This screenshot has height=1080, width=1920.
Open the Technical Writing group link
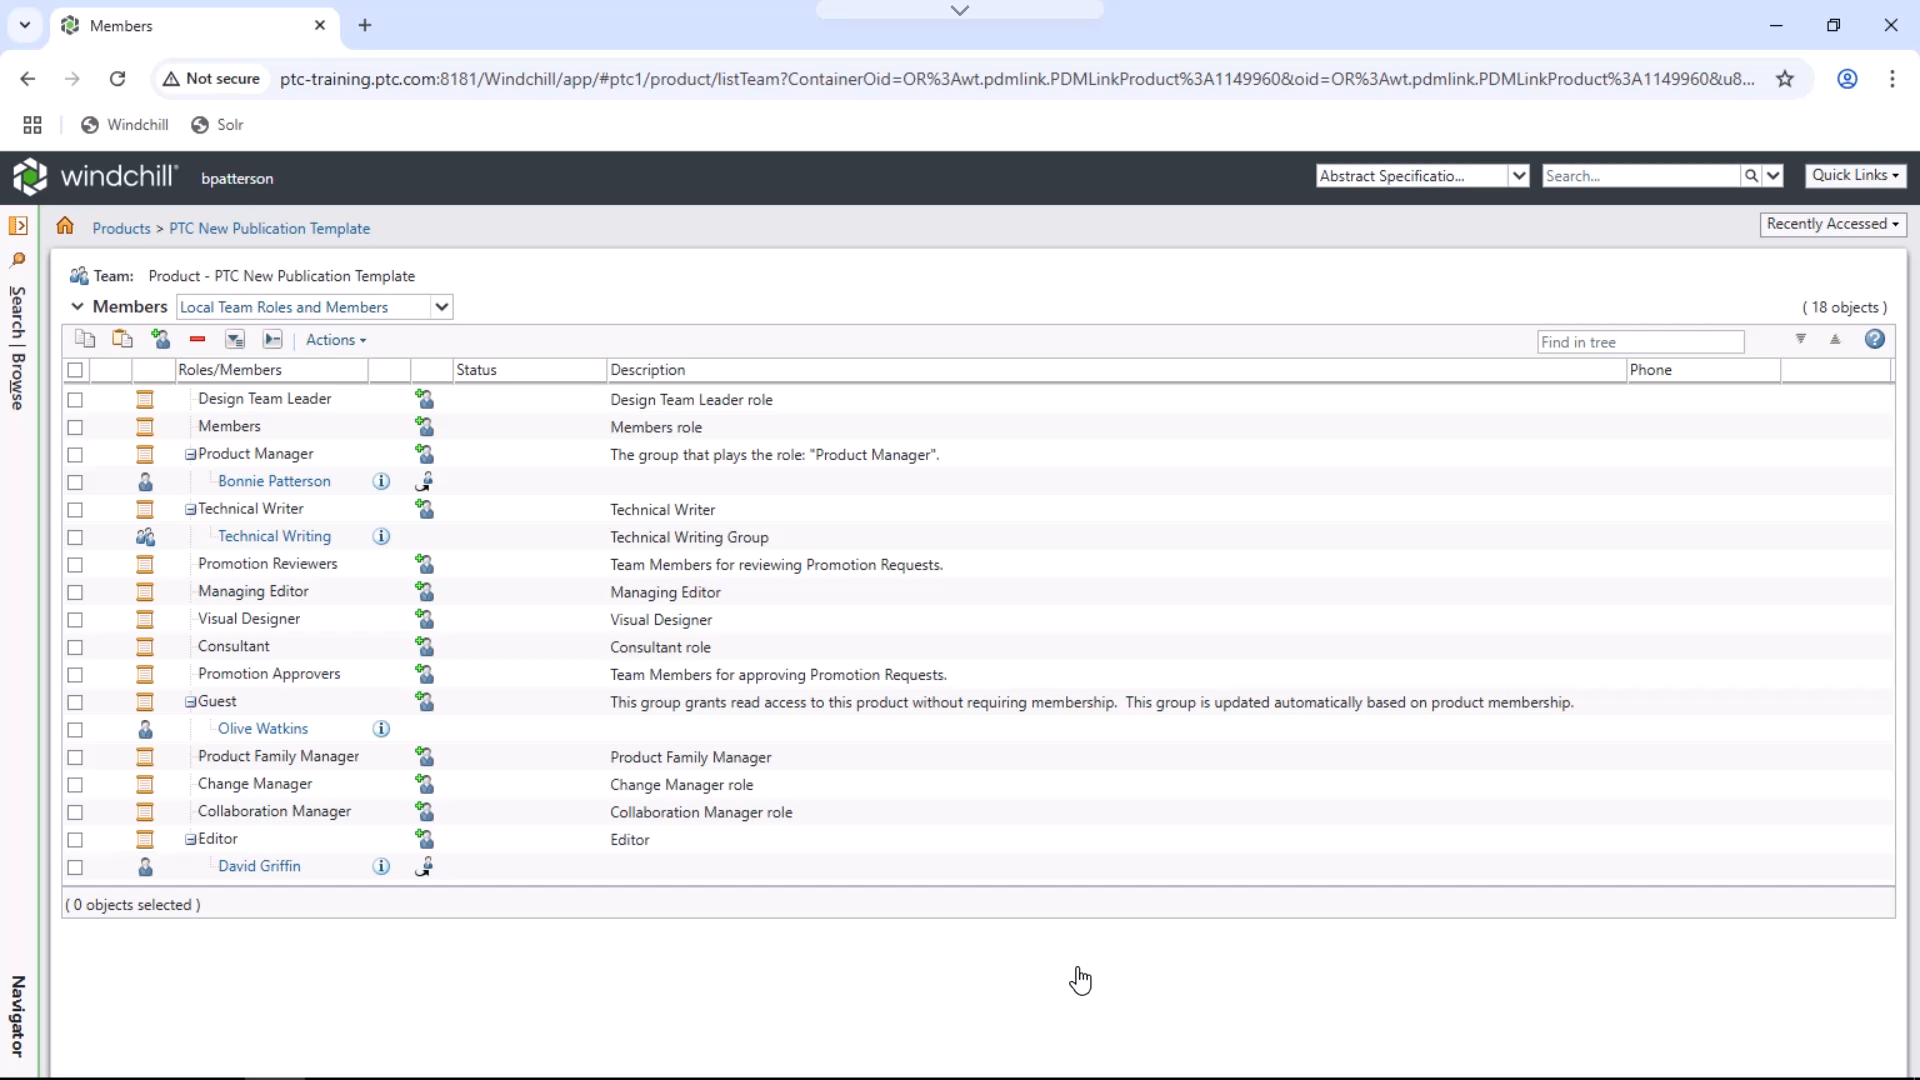274,536
